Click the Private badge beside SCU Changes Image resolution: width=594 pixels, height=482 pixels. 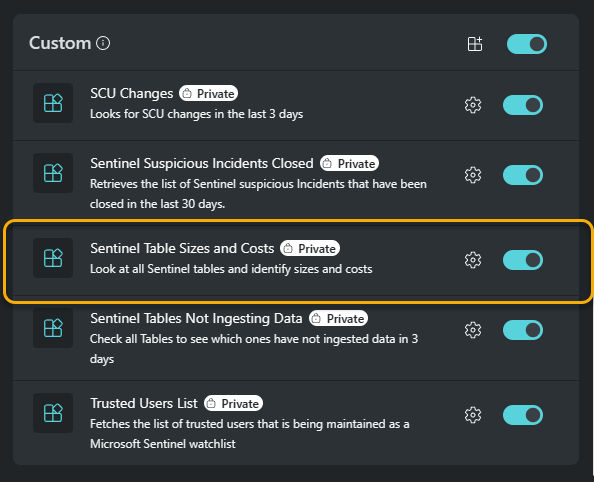click(x=208, y=93)
